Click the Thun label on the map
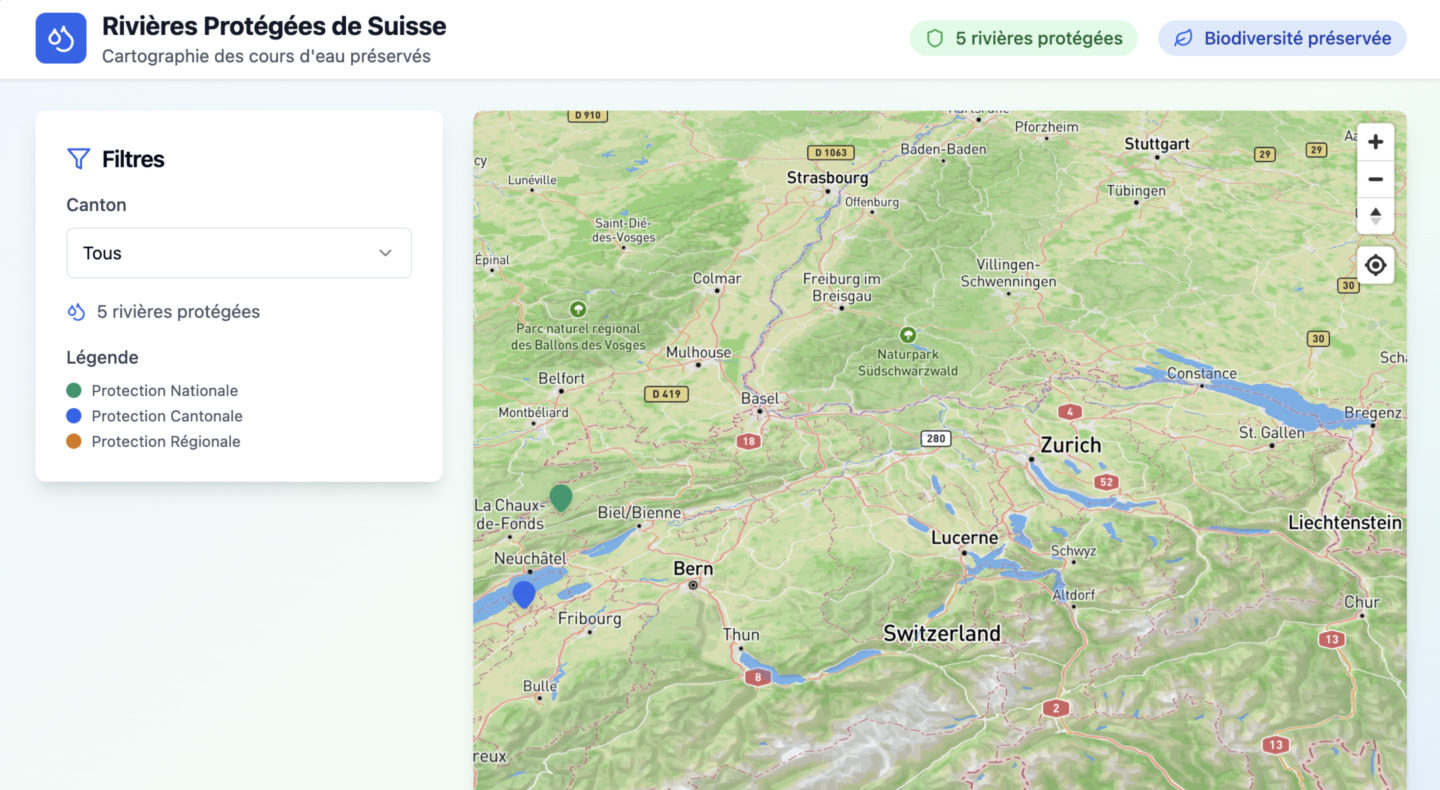The width and height of the screenshot is (1440, 790). [741, 634]
